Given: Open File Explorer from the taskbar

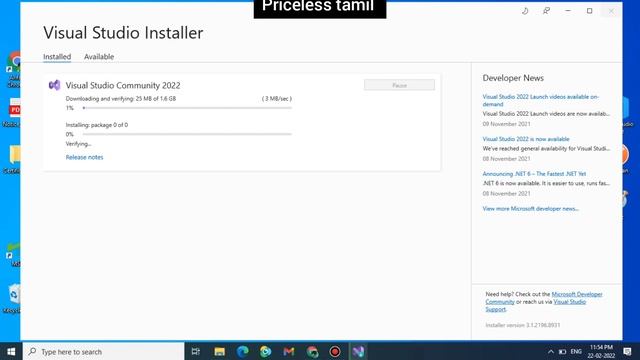Looking at the screenshot, I should [x=220, y=351].
